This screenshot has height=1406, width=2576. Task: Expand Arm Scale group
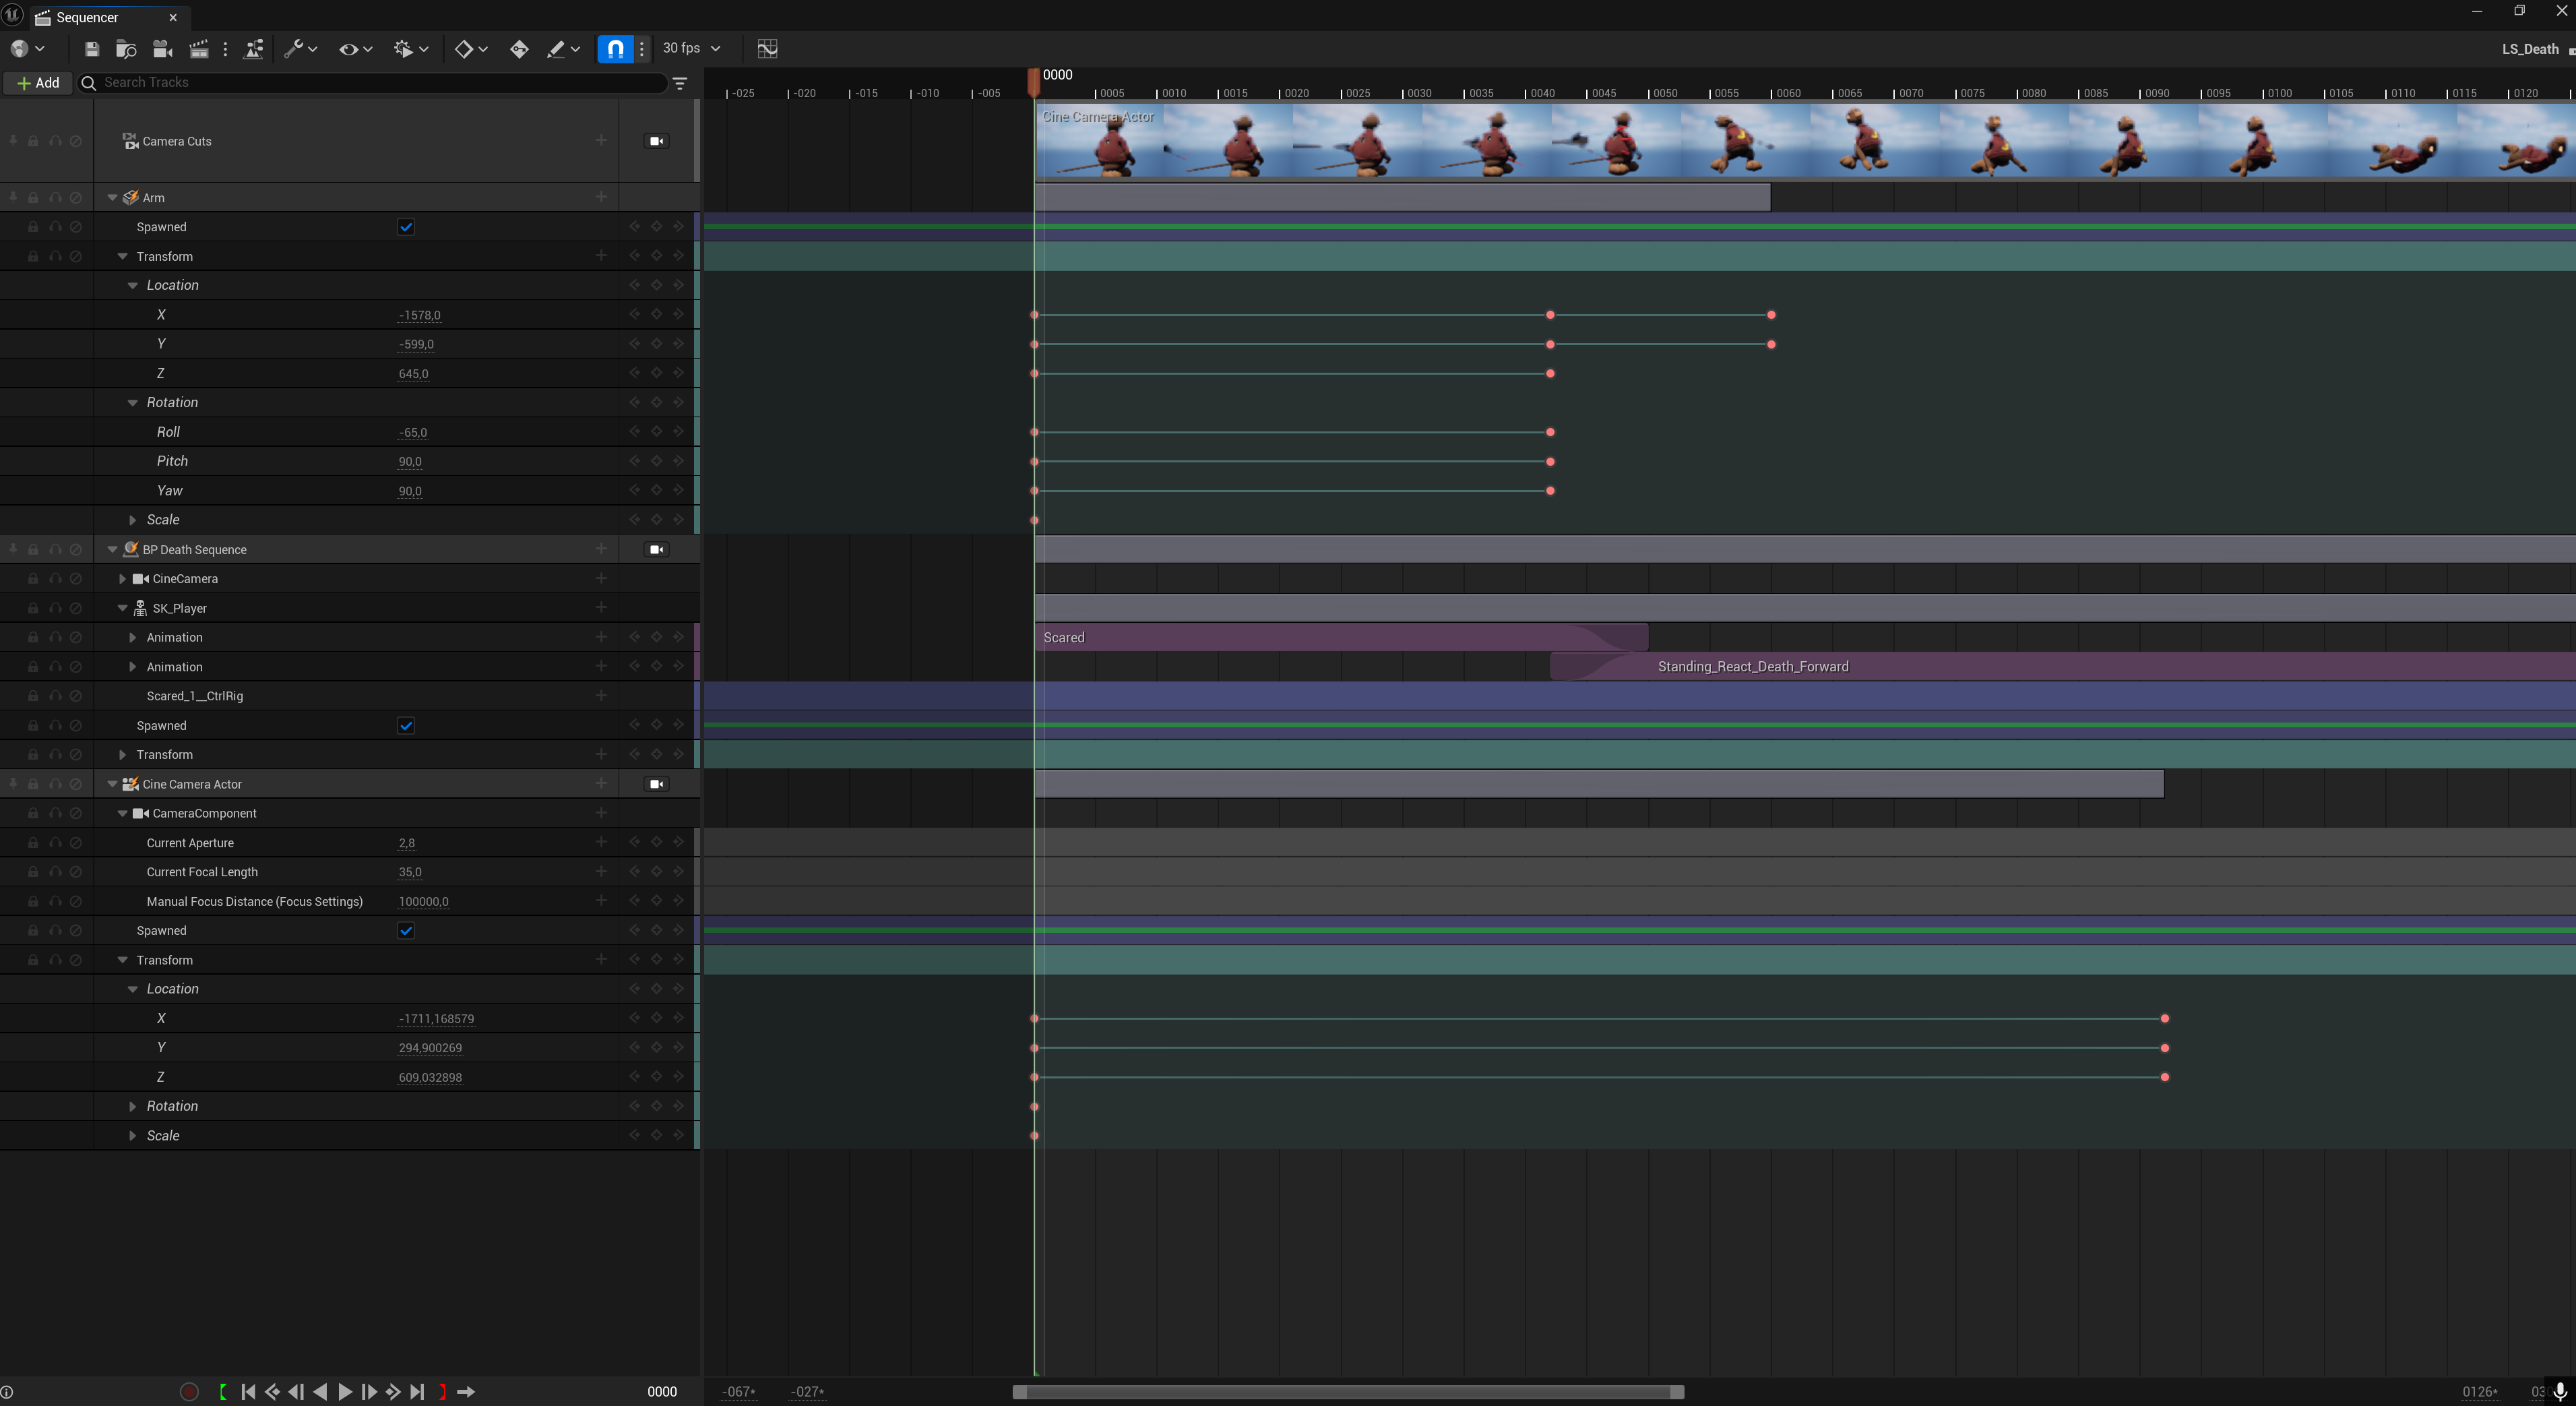(132, 520)
